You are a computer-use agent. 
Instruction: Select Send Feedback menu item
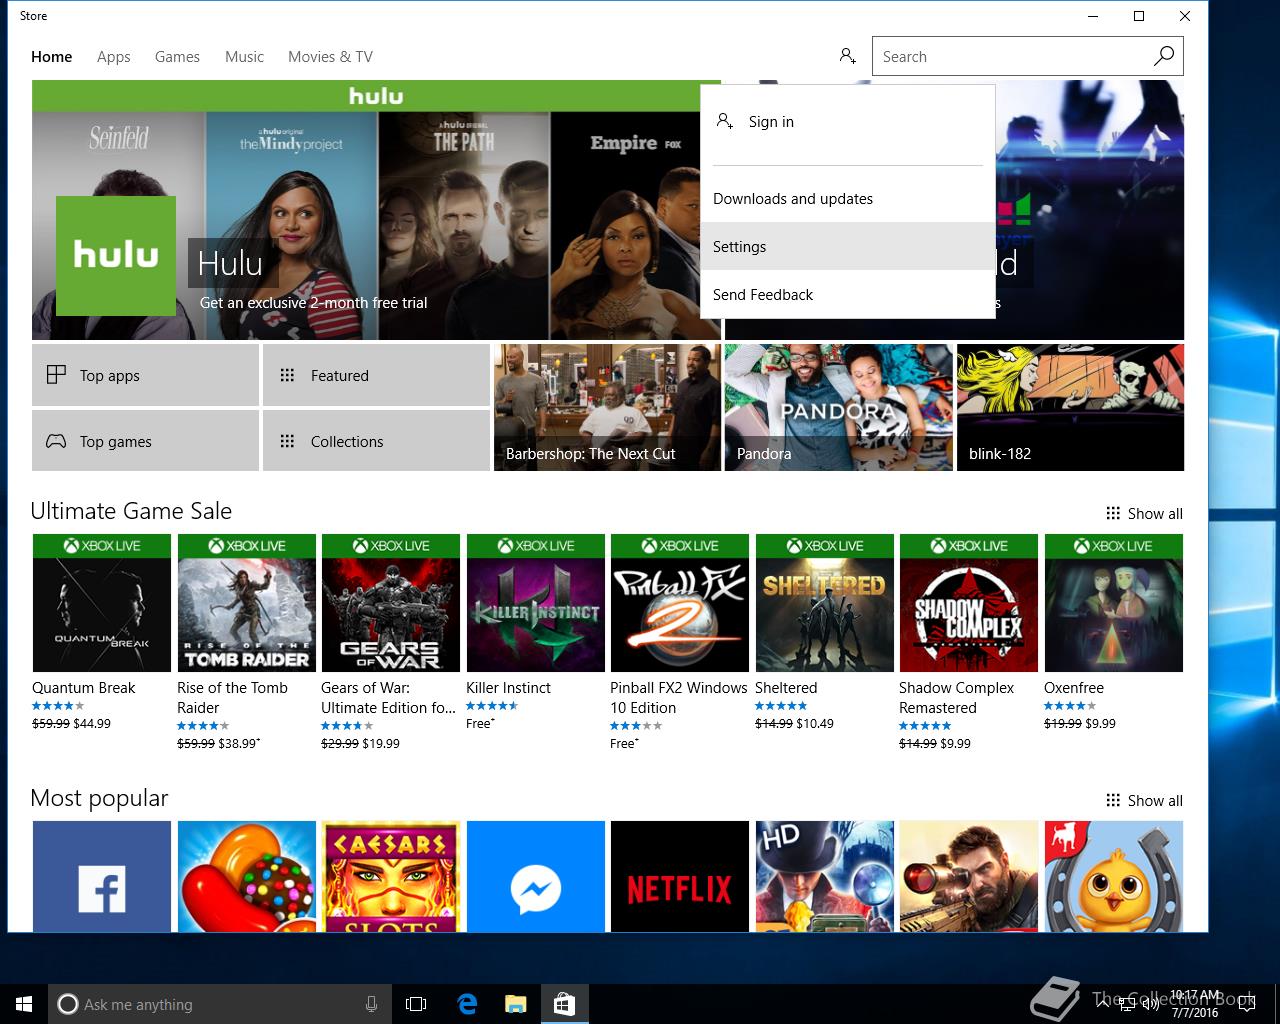848,294
